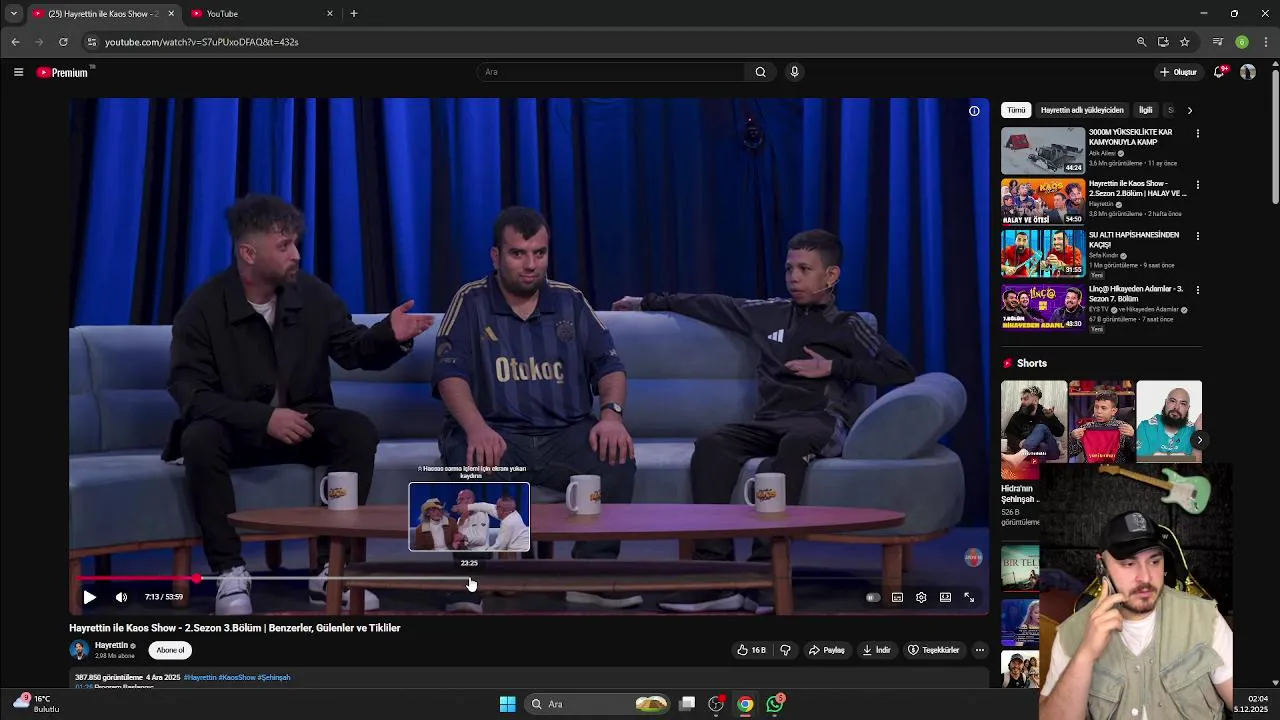
Task: Open more actions ellipsis under video
Action: click(980, 650)
